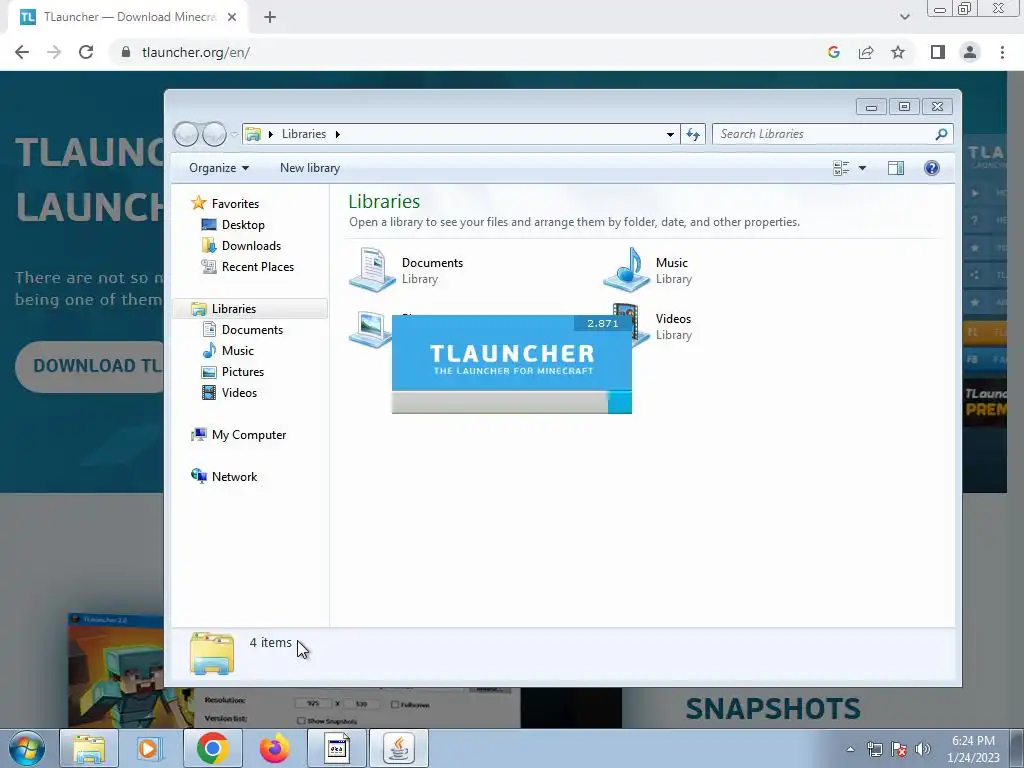The height and width of the screenshot is (768, 1024).
Task: Click Google icon in address bar
Action: (x=833, y=52)
